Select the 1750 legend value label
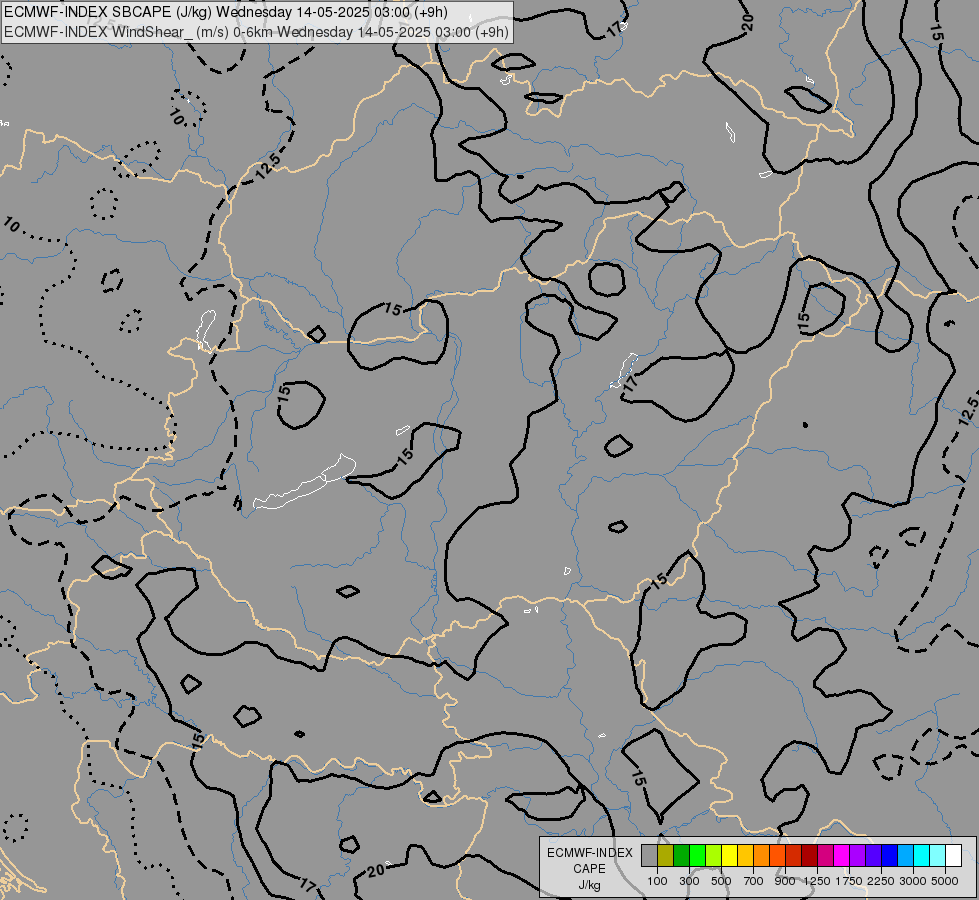Viewport: 979px width, 900px height. (x=849, y=881)
